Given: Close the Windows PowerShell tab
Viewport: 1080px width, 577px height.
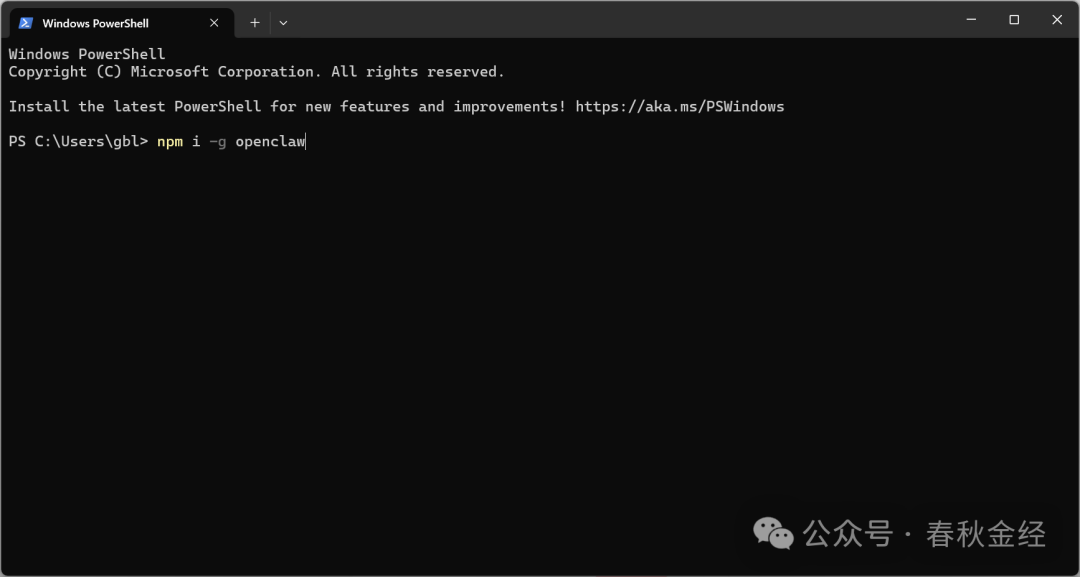Looking at the screenshot, I should point(214,22).
